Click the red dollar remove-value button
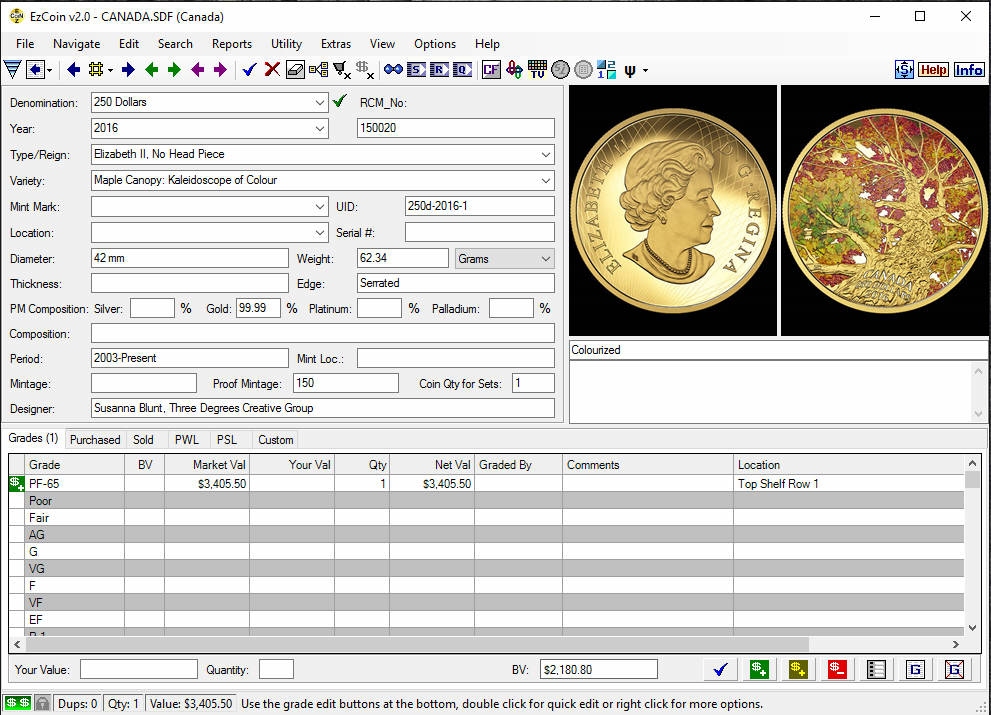Image resolution: width=991 pixels, height=715 pixels. [x=837, y=669]
